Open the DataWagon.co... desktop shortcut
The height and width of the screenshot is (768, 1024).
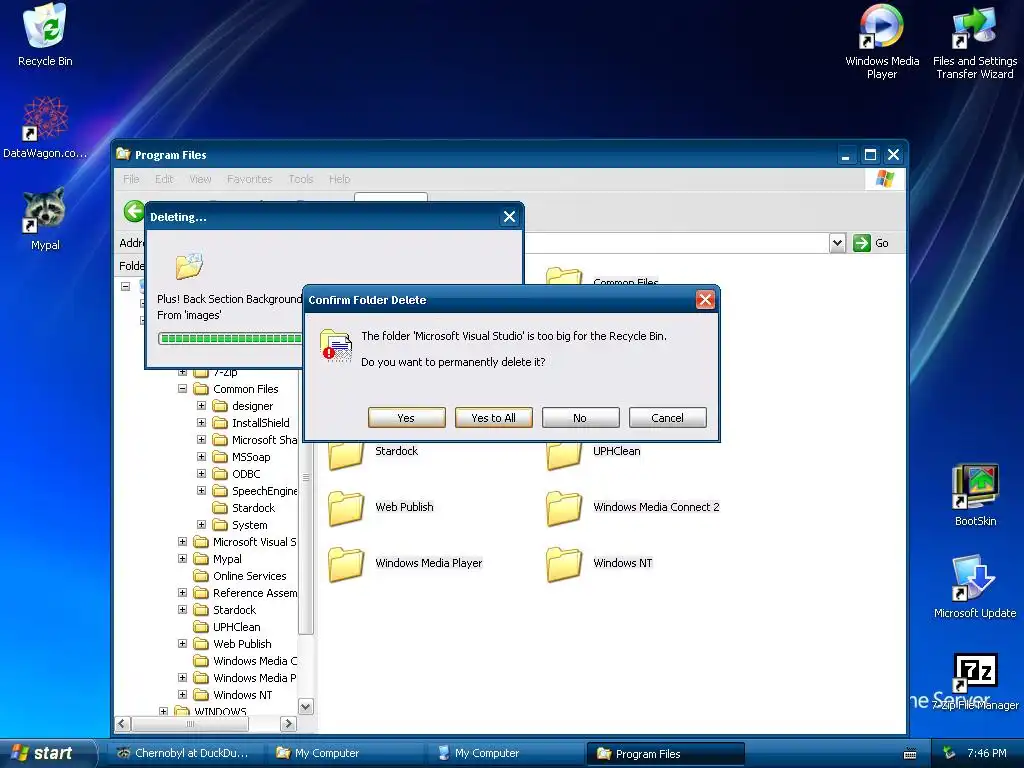click(44, 127)
